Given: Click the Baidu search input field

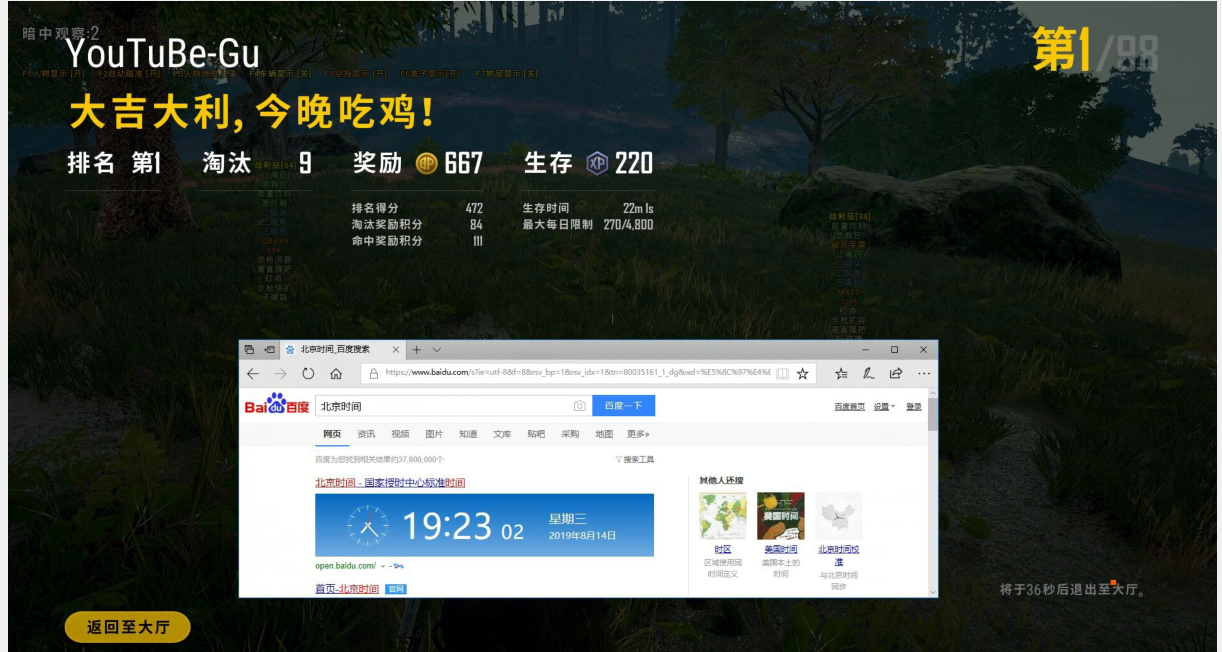Looking at the screenshot, I should coord(443,406).
